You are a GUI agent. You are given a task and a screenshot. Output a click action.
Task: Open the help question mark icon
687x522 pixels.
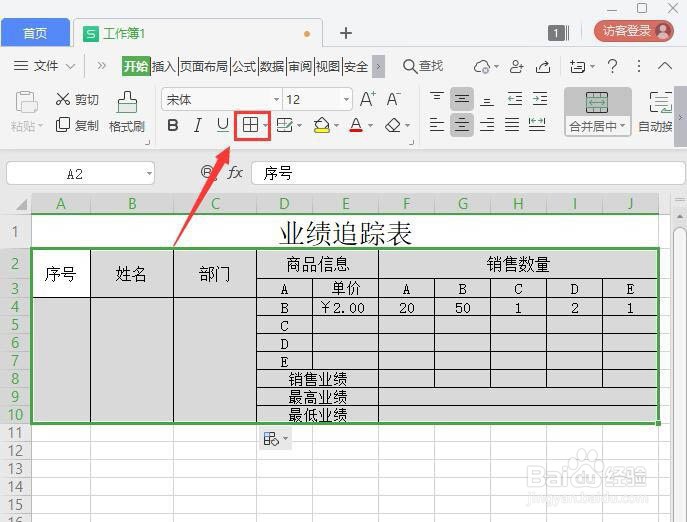click(x=613, y=67)
